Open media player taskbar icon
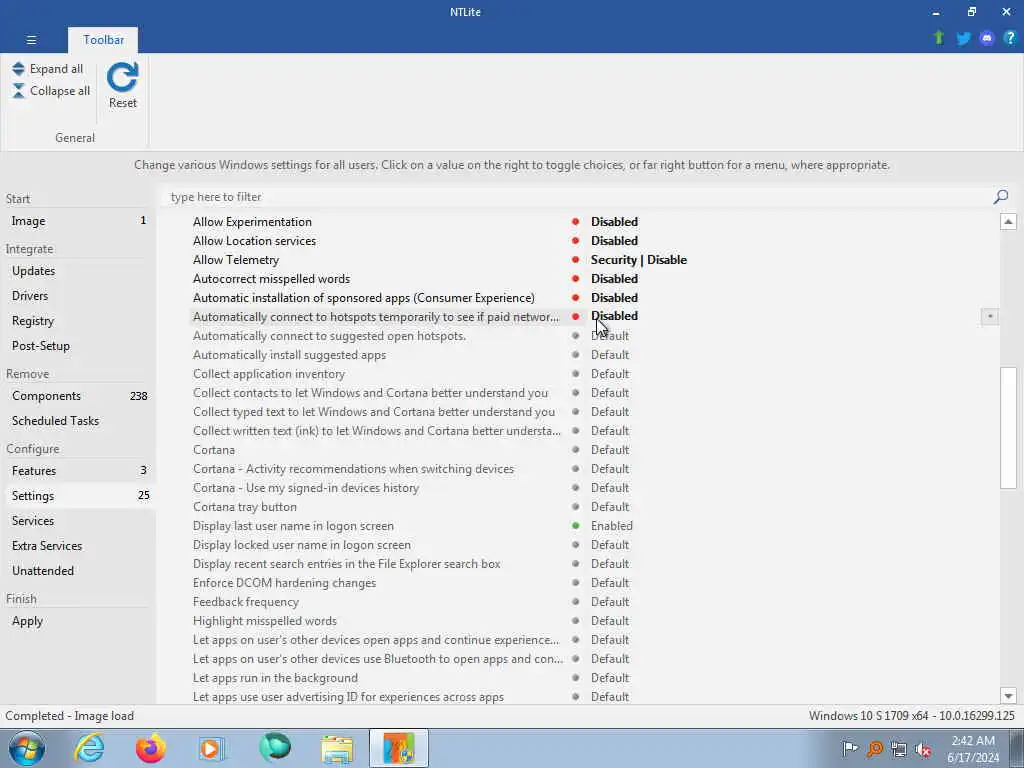Viewport: 1024px width, 768px height. point(210,748)
